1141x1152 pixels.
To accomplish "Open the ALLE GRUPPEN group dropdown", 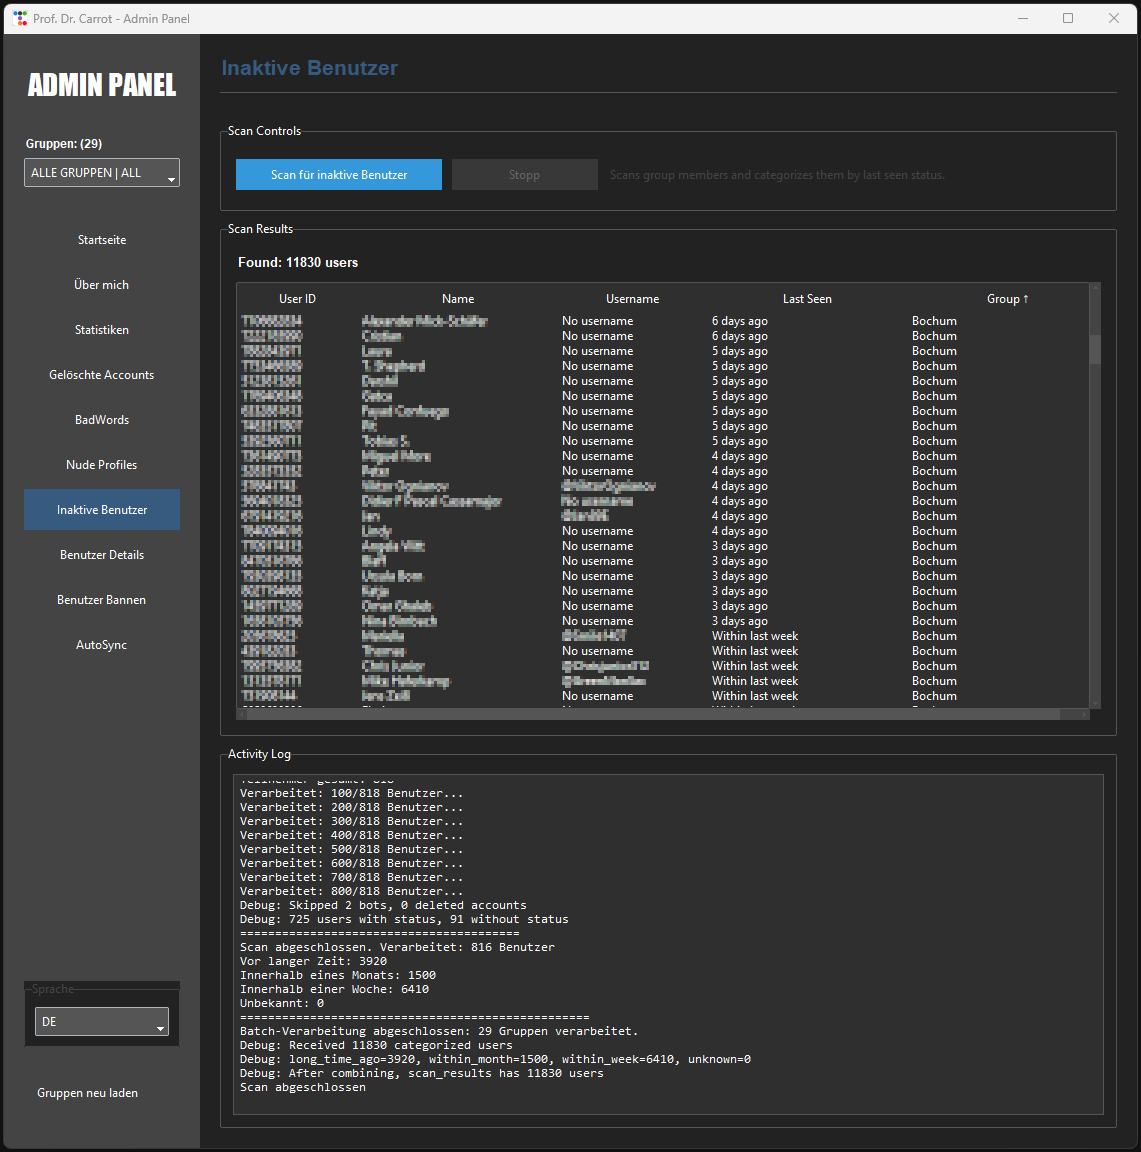I will click(x=102, y=173).
